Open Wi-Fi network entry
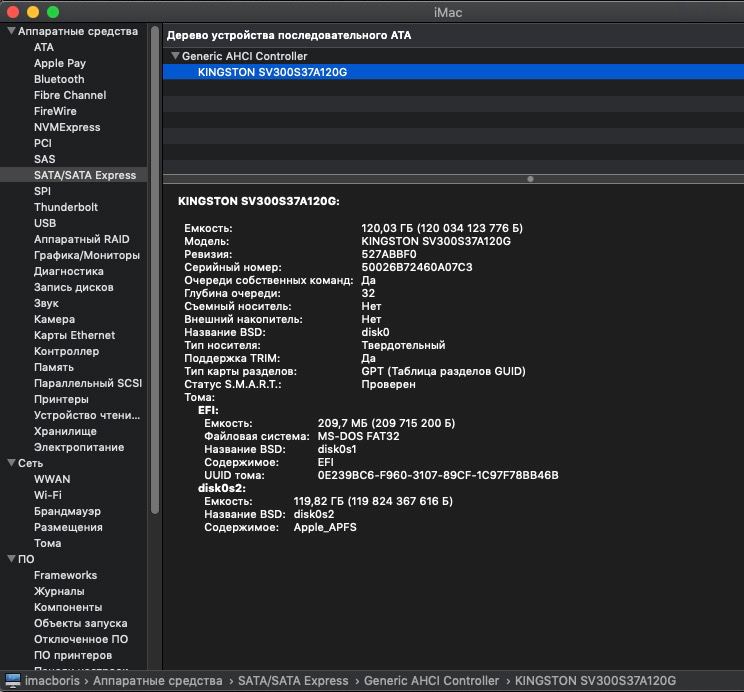Image resolution: width=744 pixels, height=692 pixels. tap(47, 495)
